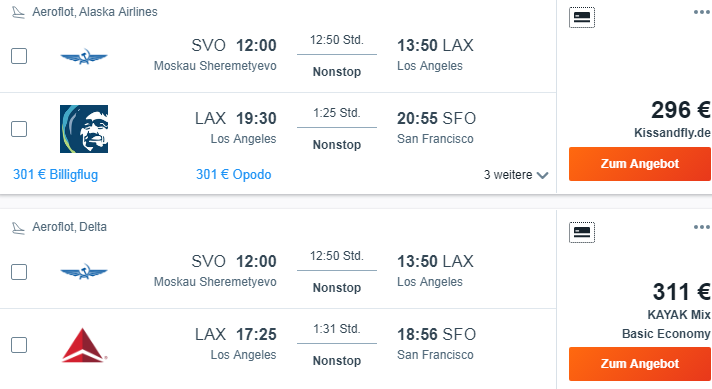
Task: Click the 296 € price
Action: coord(681,110)
